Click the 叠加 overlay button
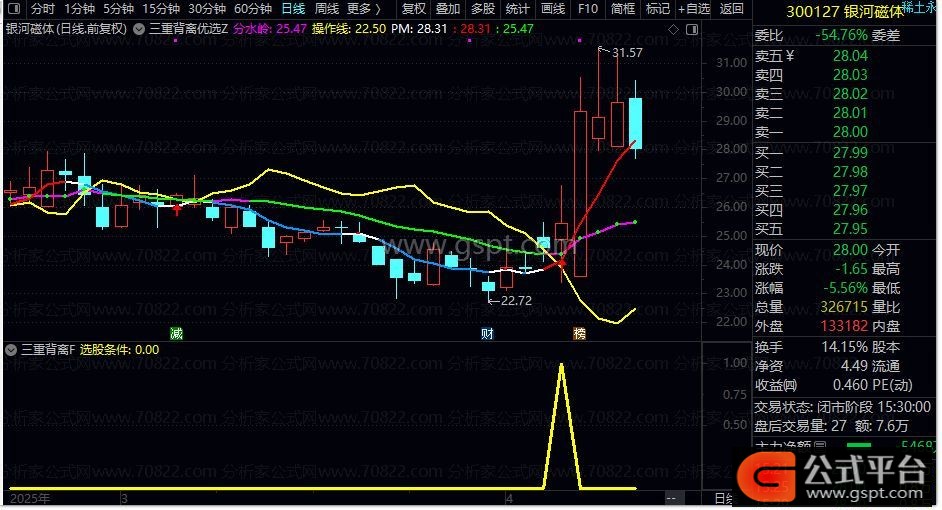Screen dimensions: 942x510 click(448, 9)
